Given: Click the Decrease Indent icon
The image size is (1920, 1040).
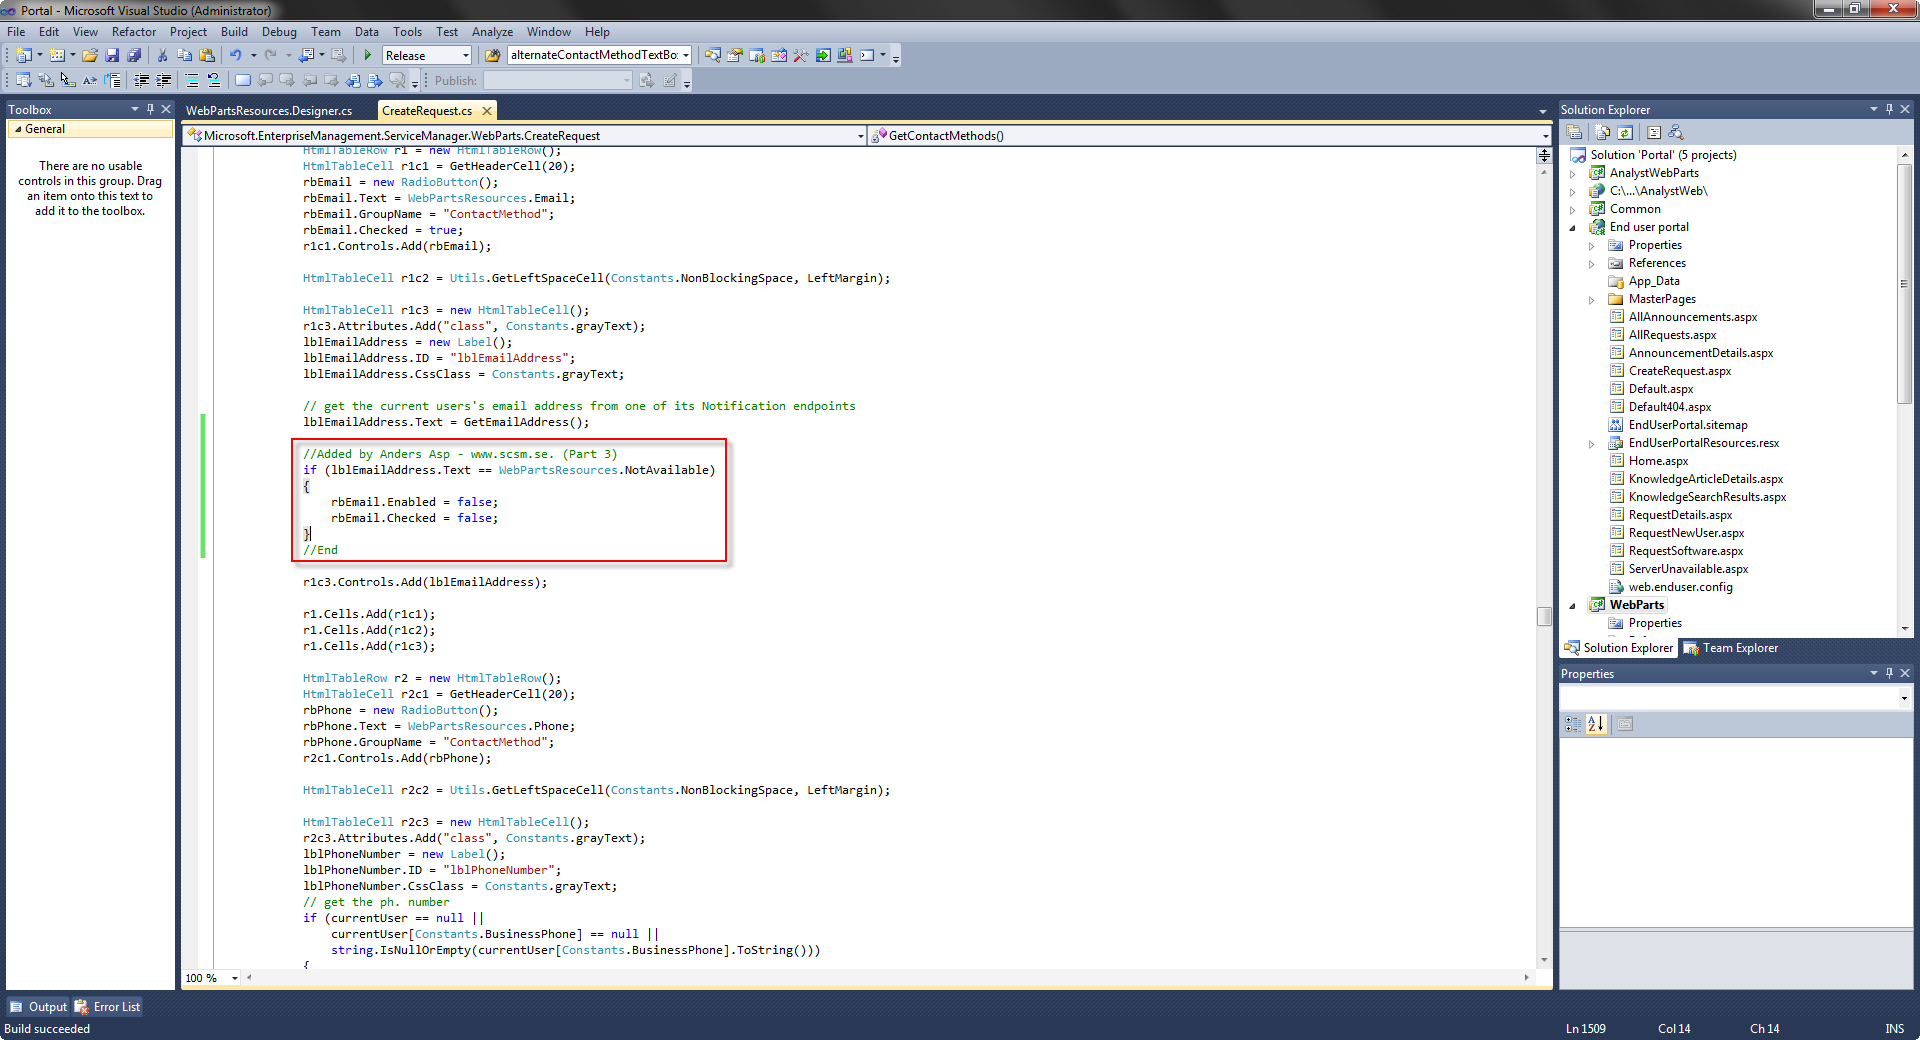Looking at the screenshot, I should 142,80.
